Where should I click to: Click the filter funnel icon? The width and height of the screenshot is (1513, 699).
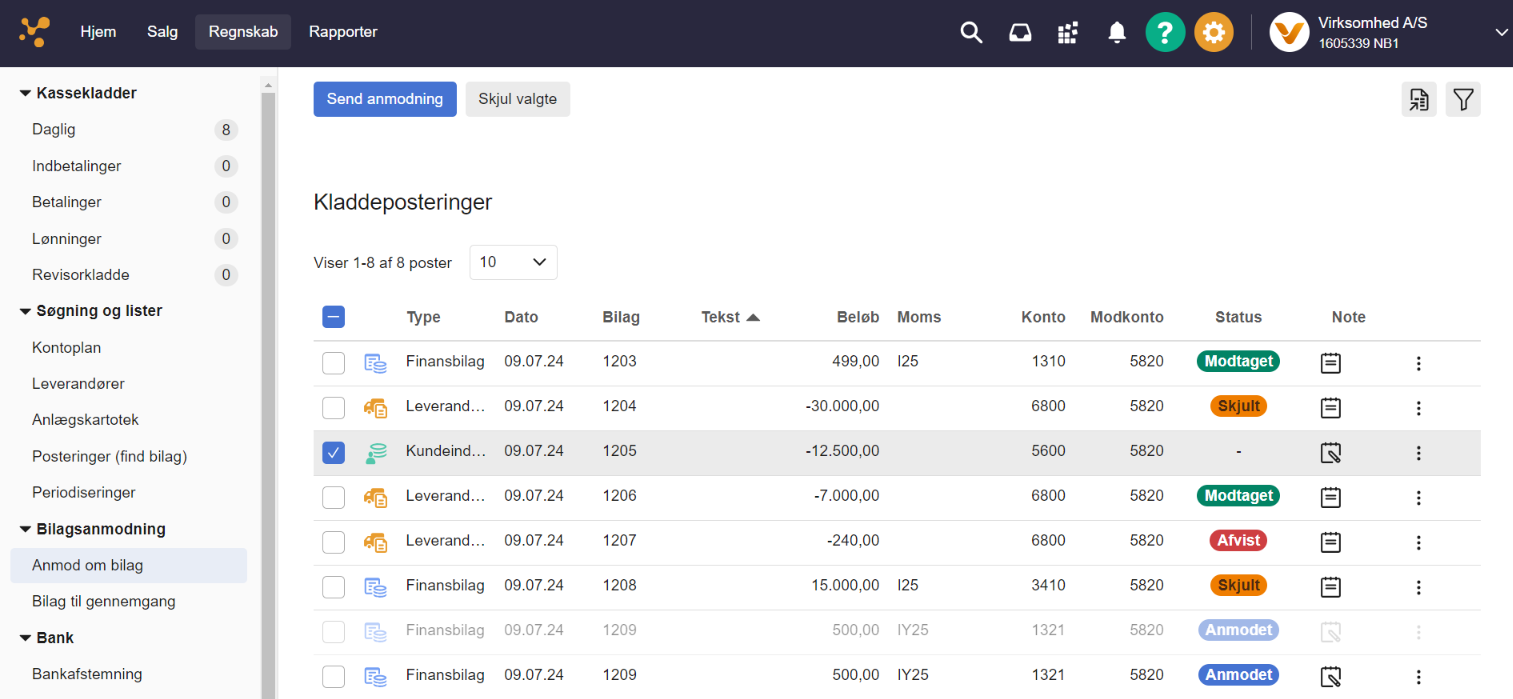(x=1463, y=99)
